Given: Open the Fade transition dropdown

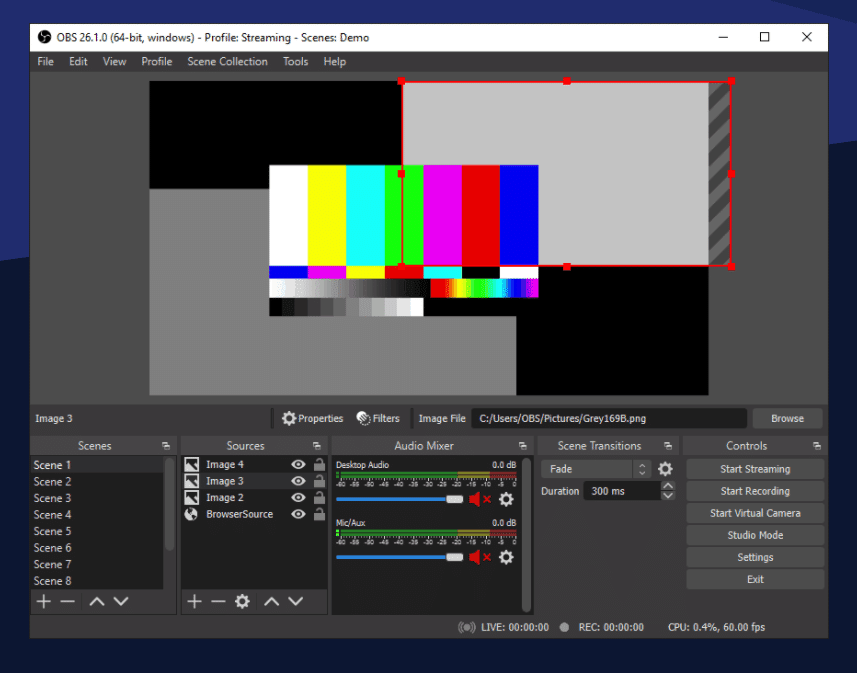Looking at the screenshot, I should [x=596, y=469].
